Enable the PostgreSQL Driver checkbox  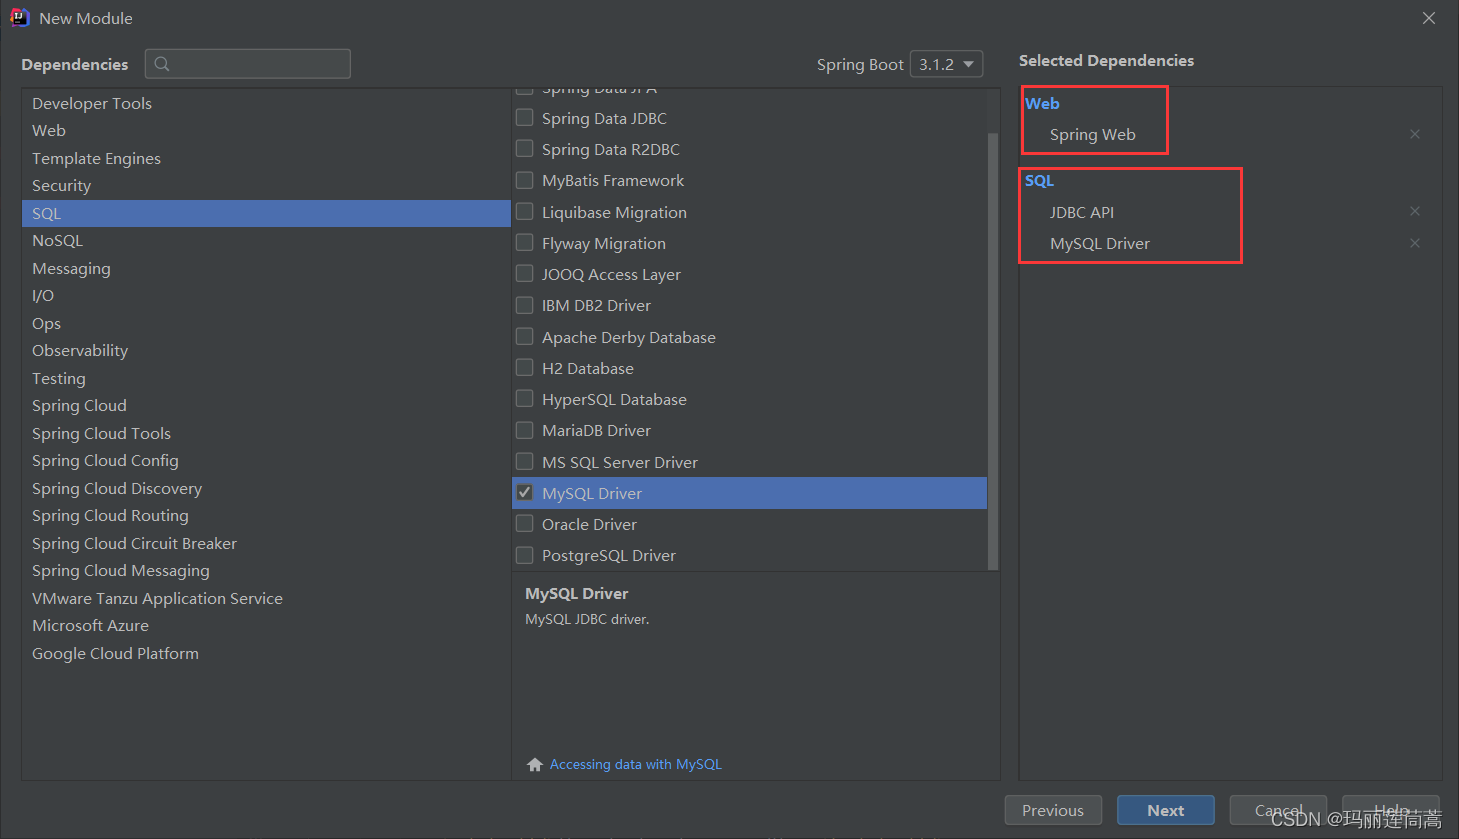pos(524,555)
